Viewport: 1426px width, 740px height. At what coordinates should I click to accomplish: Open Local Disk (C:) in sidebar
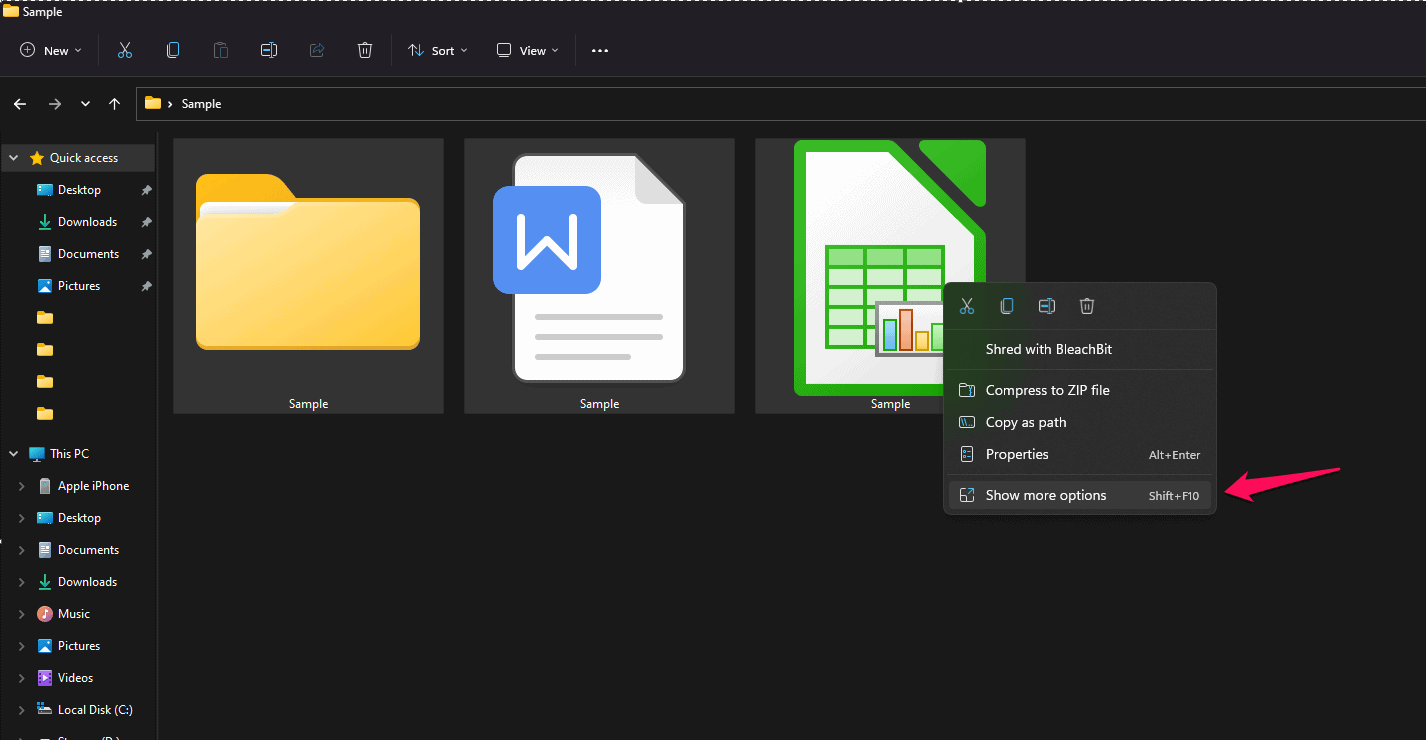[x=95, y=710]
